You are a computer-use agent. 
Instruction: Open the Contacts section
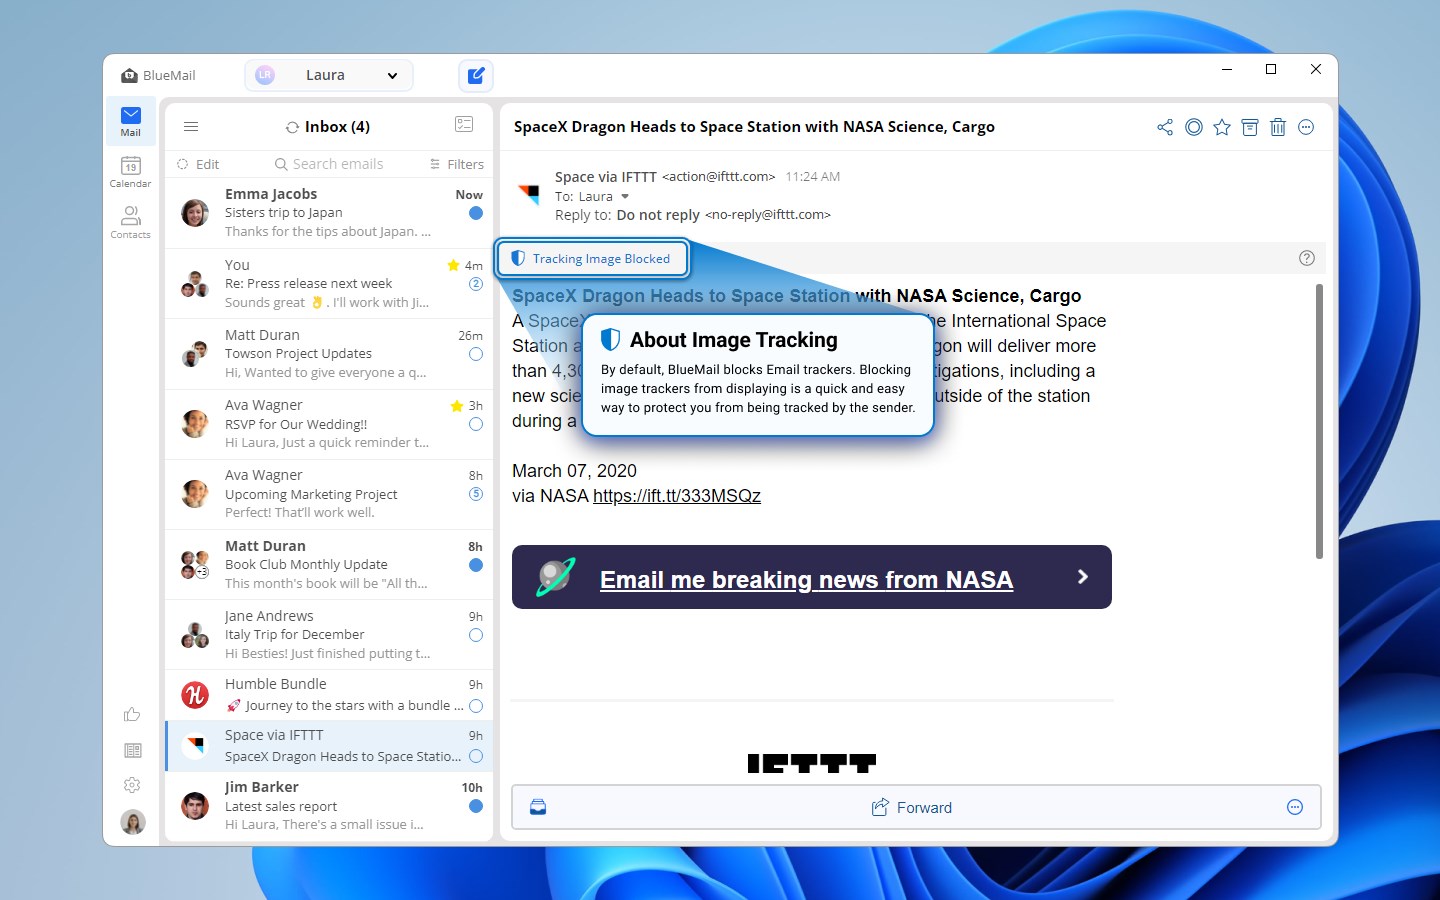130,222
